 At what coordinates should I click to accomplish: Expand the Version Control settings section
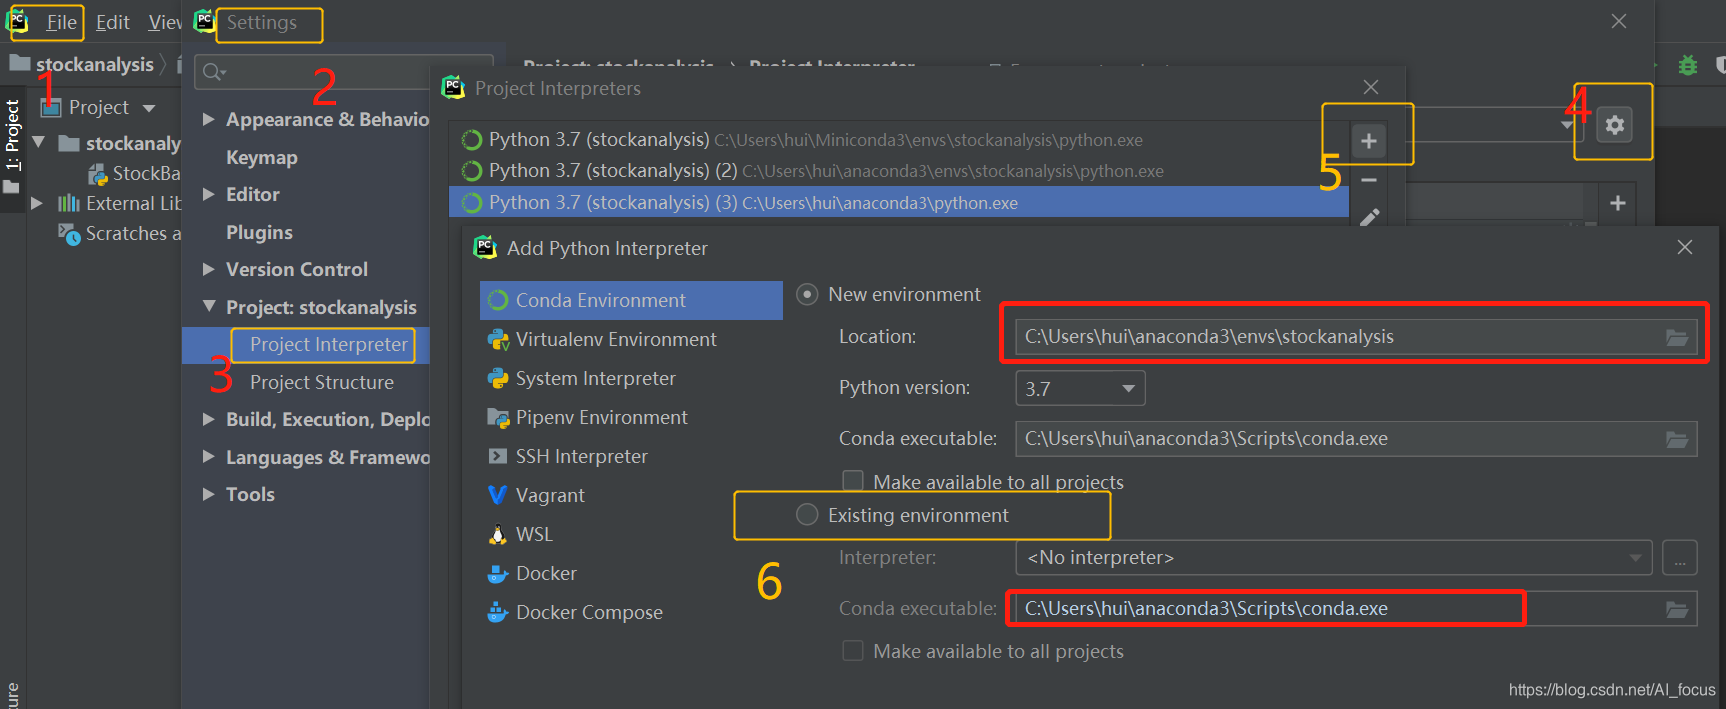coord(209,269)
